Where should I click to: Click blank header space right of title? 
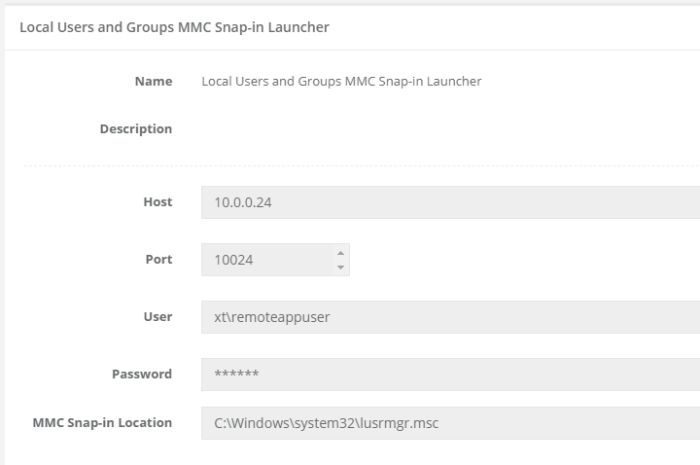[520, 27]
